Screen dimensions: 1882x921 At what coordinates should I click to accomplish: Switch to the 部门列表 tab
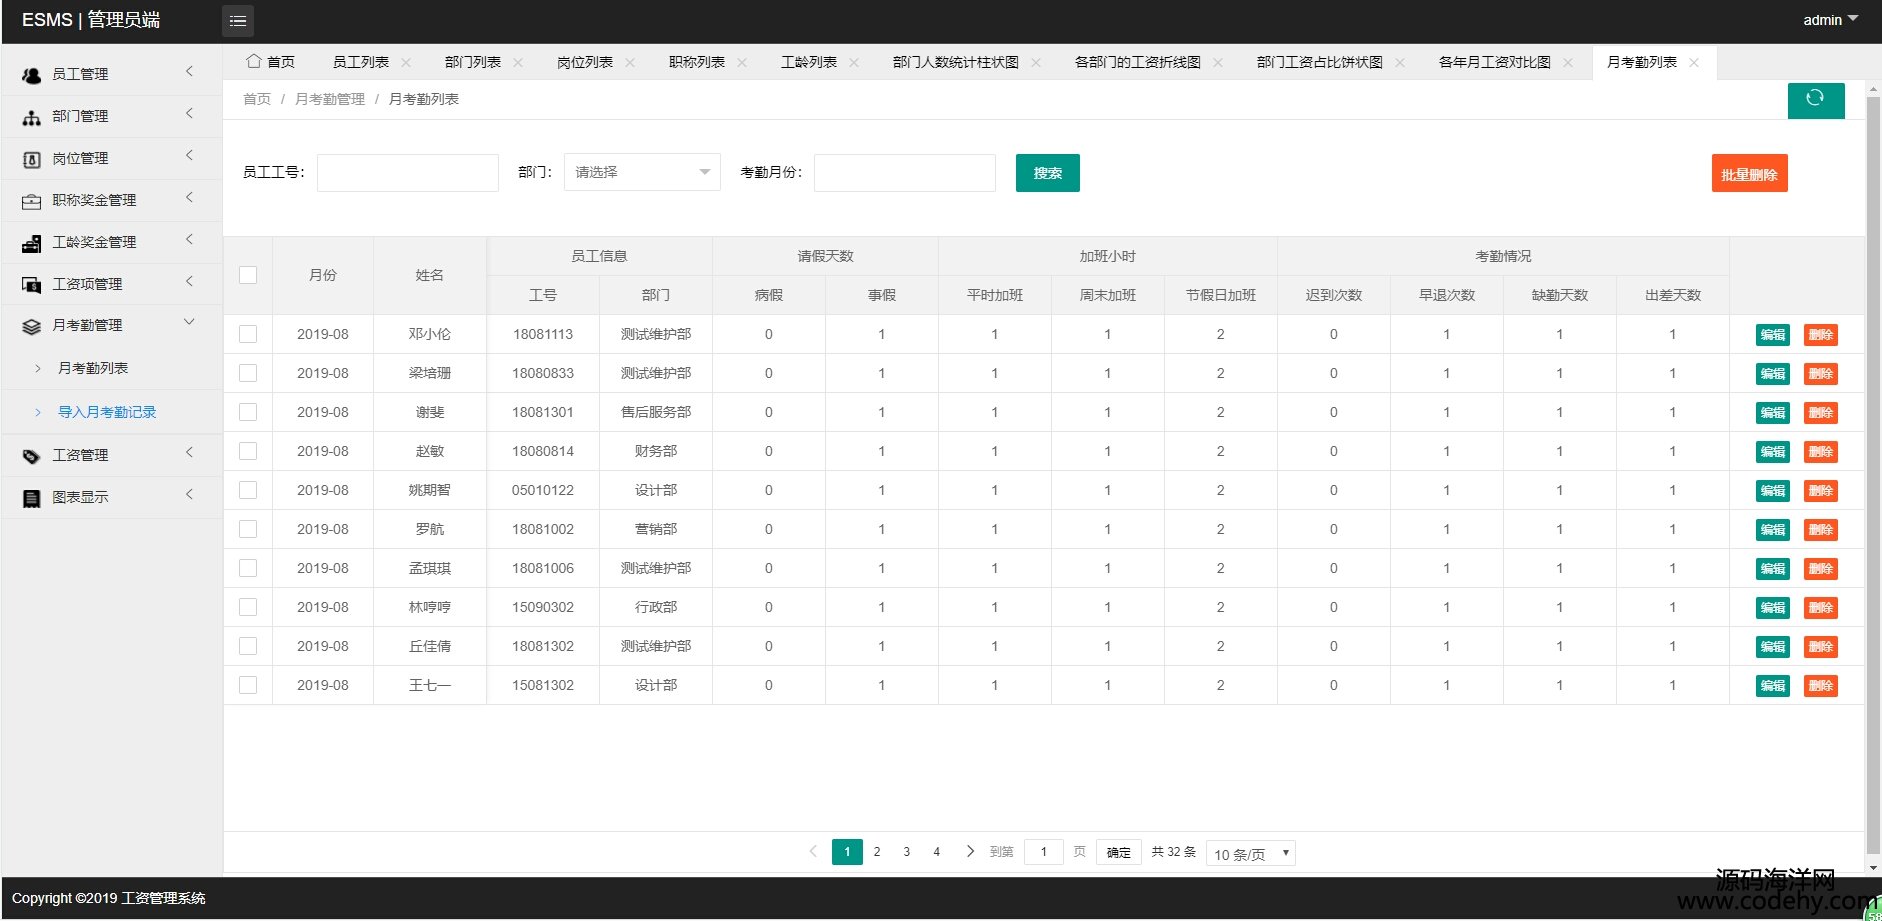click(473, 62)
